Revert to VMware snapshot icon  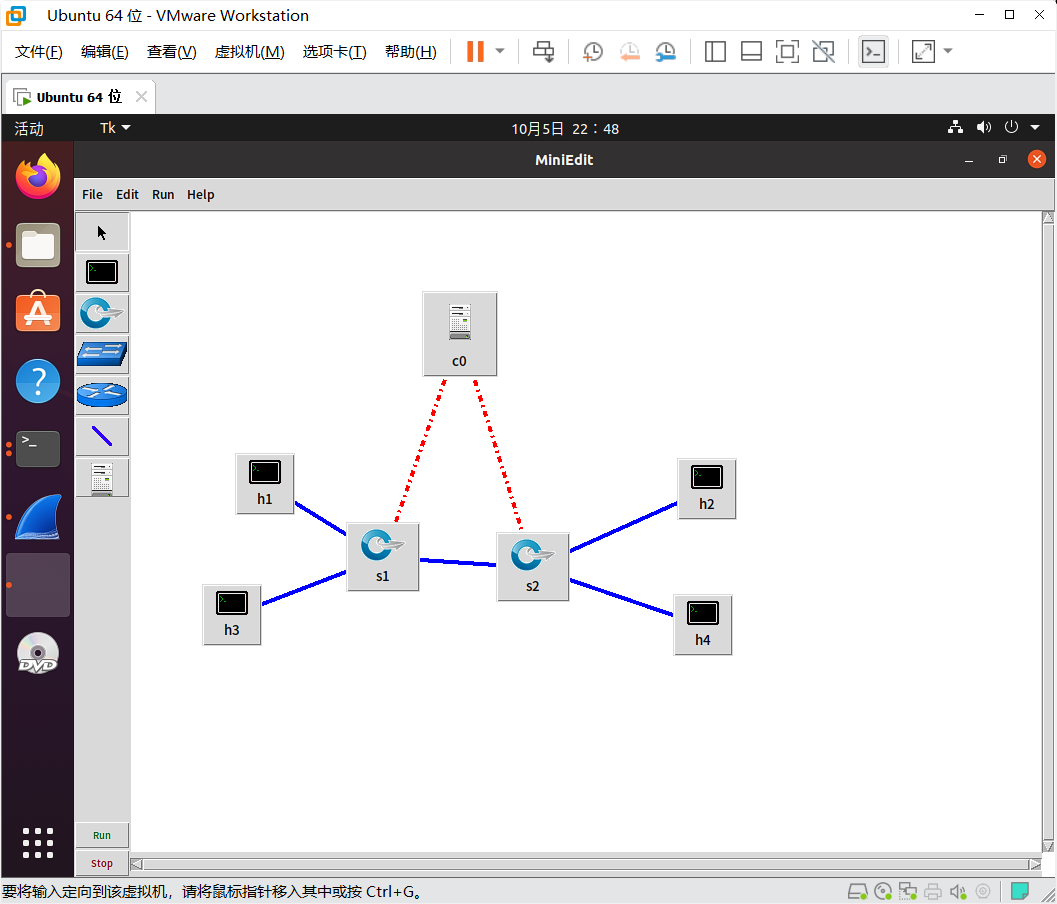pos(629,51)
